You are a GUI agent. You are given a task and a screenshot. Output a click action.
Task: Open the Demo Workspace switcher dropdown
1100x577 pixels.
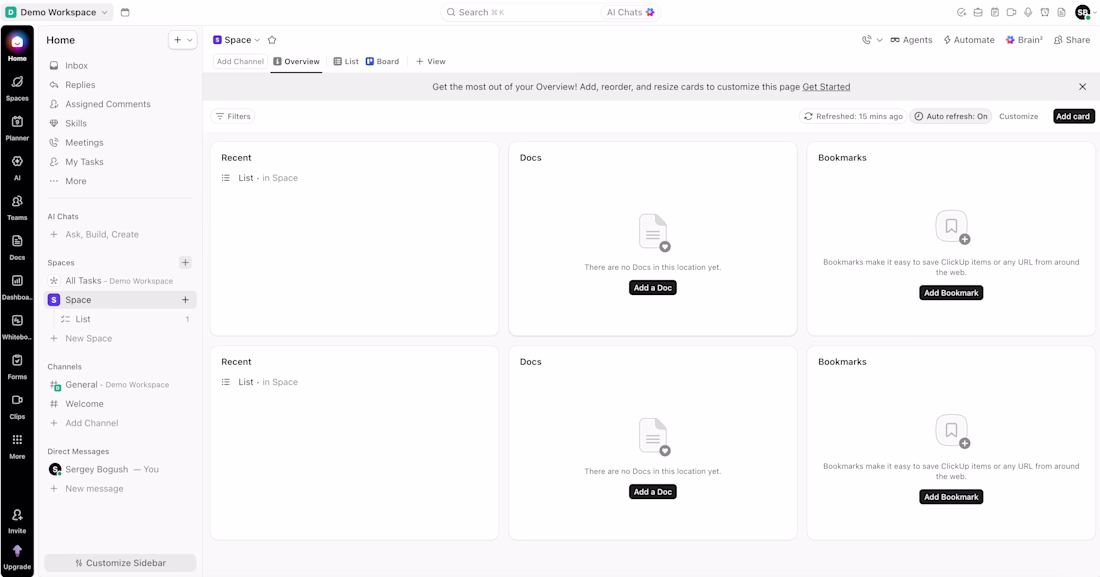point(58,12)
